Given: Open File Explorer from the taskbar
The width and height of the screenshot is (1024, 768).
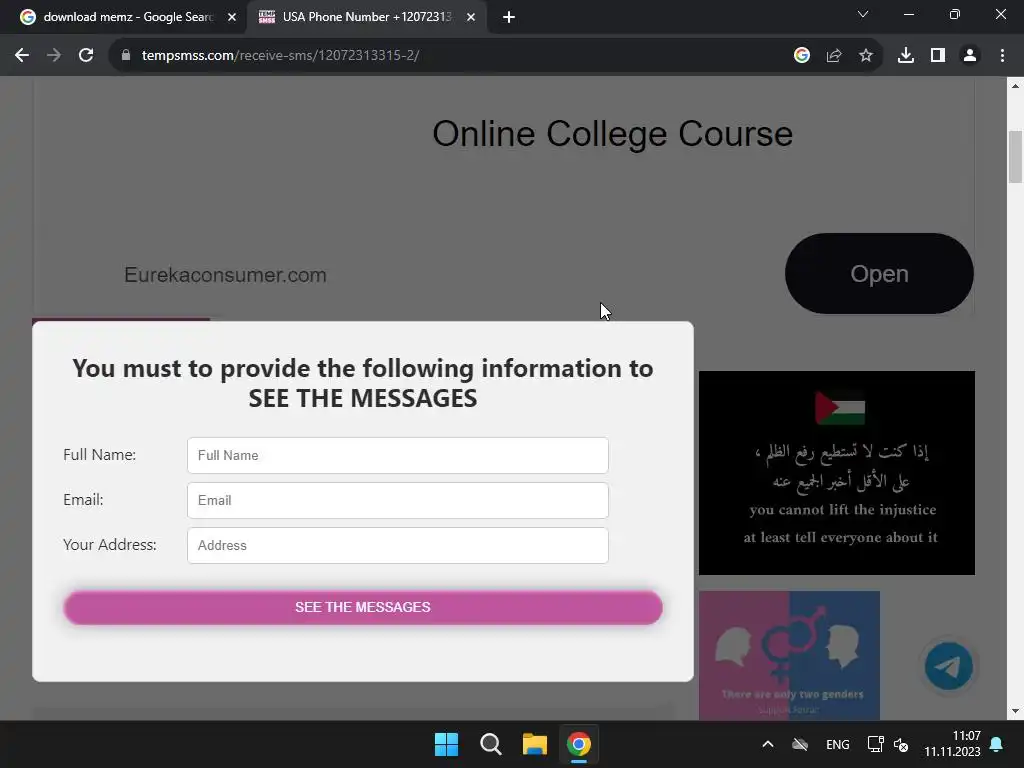Looking at the screenshot, I should point(534,744).
